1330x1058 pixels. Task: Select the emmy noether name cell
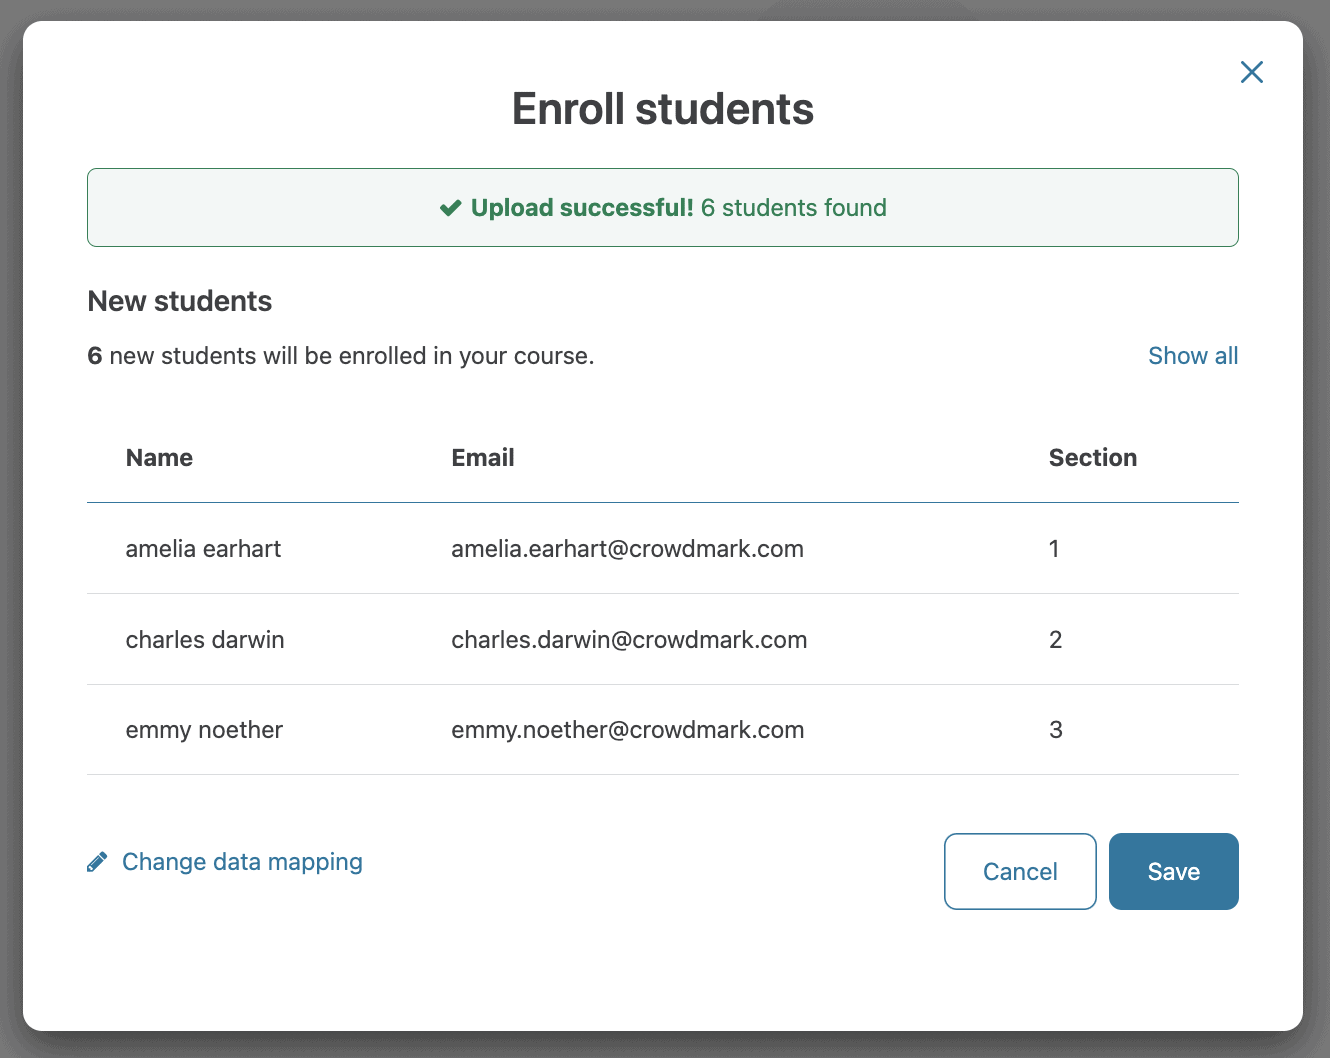point(204,730)
